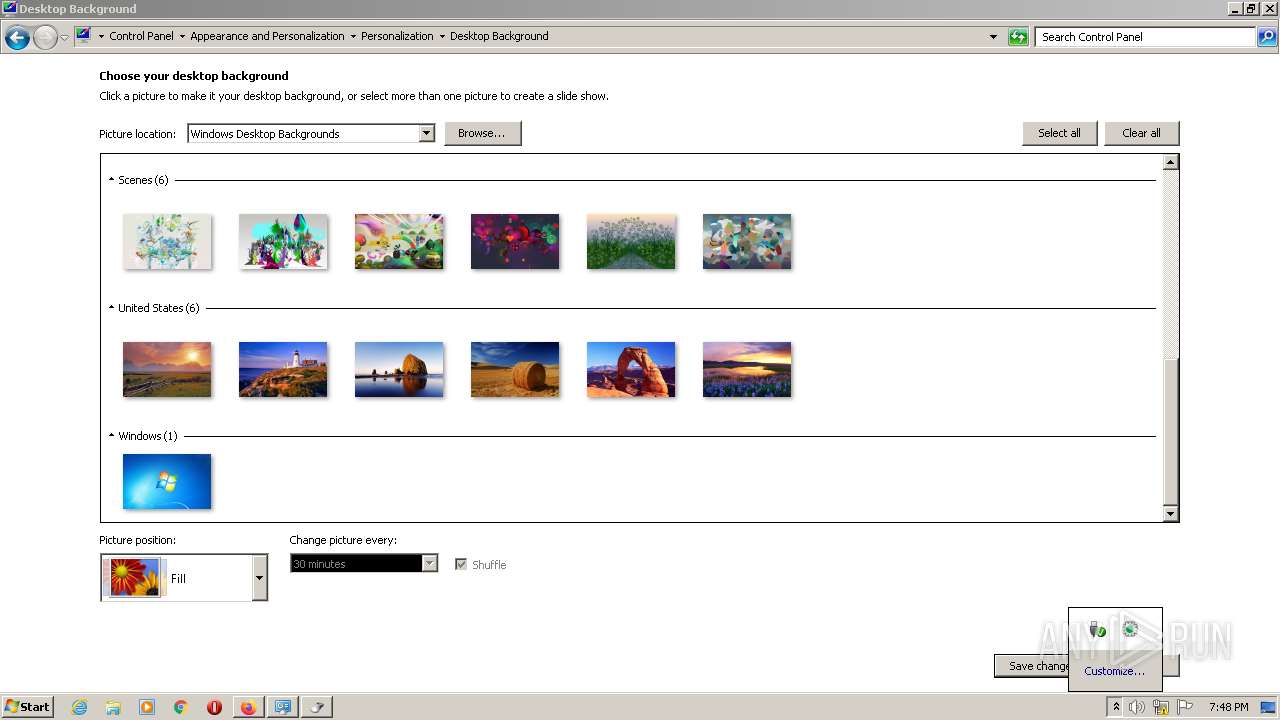The image size is (1280, 720).
Task: Click the wallpaper list scrollbar thumb
Action: point(1171,430)
